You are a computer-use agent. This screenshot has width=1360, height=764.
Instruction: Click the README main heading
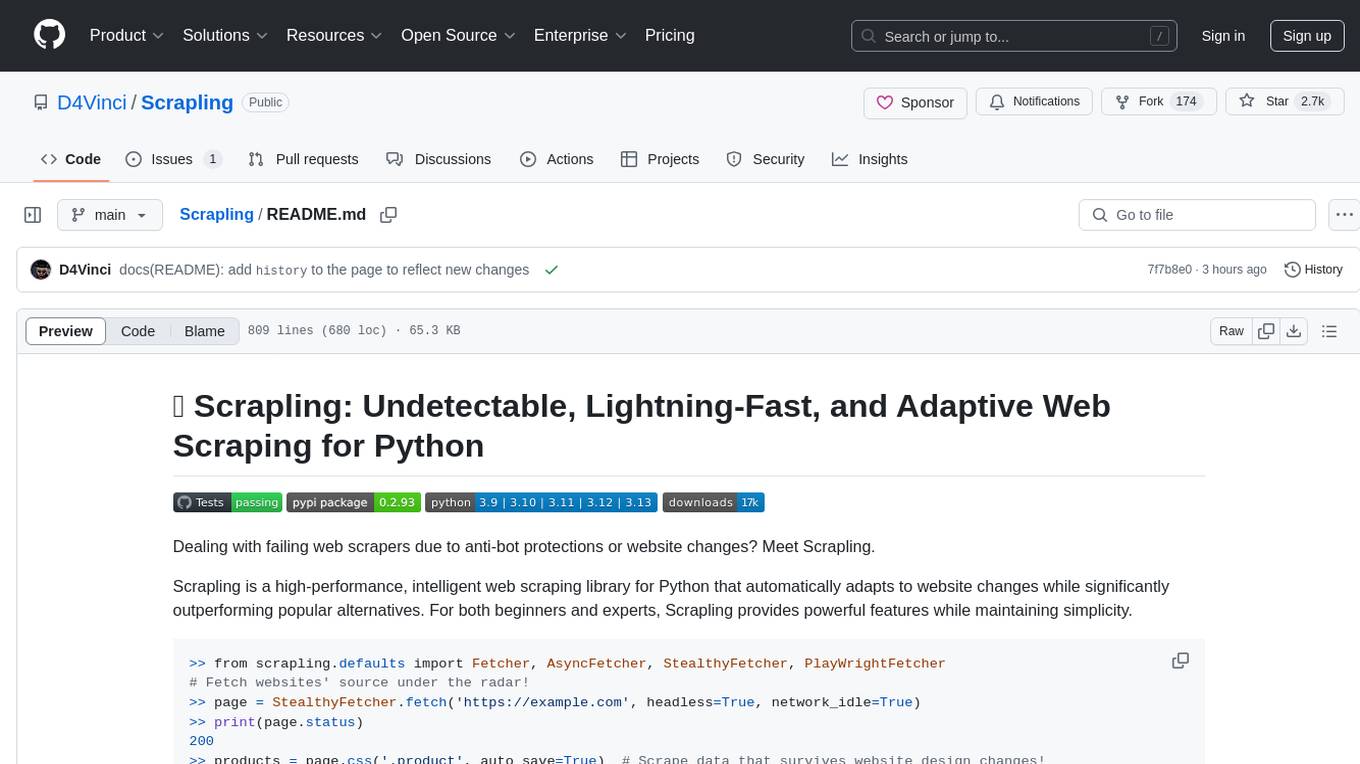coord(641,425)
